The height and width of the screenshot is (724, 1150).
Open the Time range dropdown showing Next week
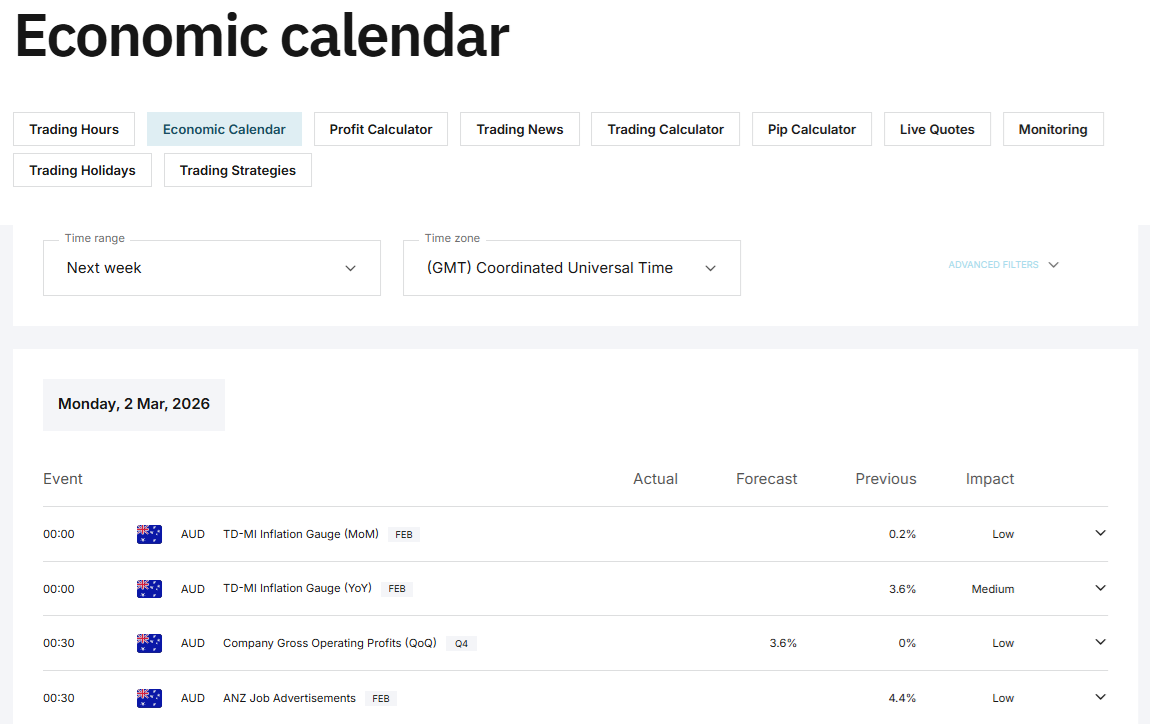[x=212, y=268]
